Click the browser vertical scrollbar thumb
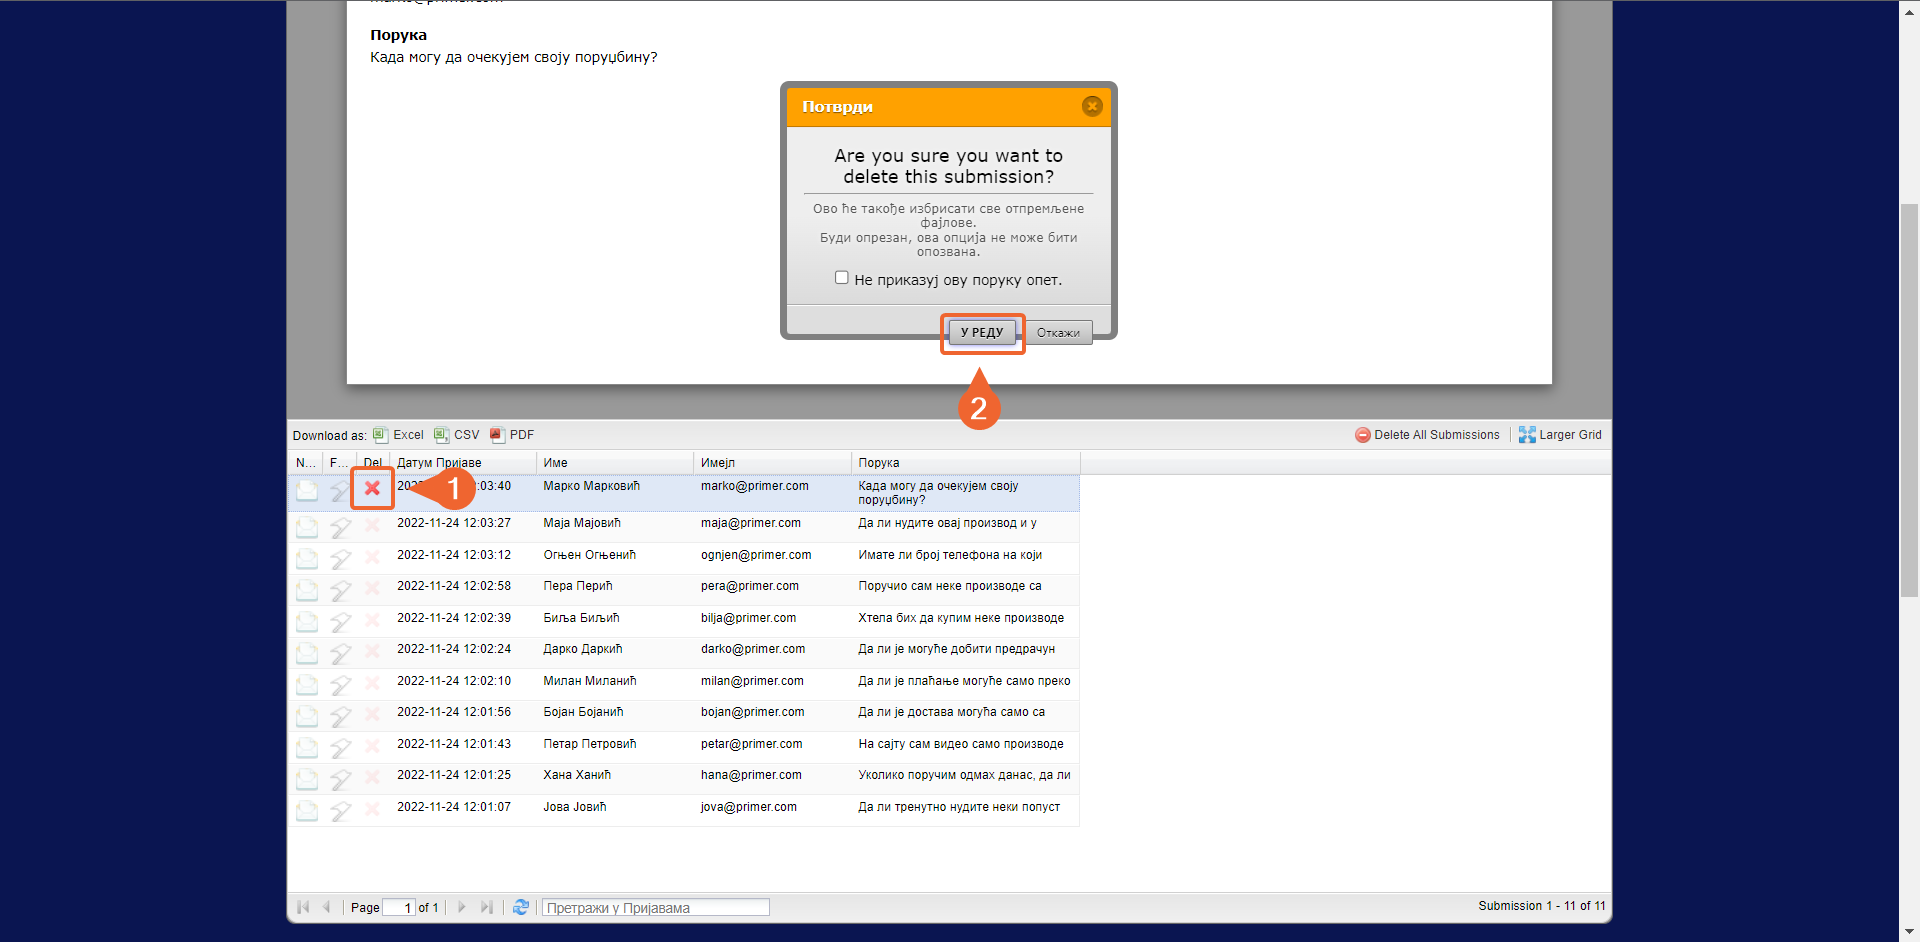Screen dimensions: 1920x942 coord(1909,400)
